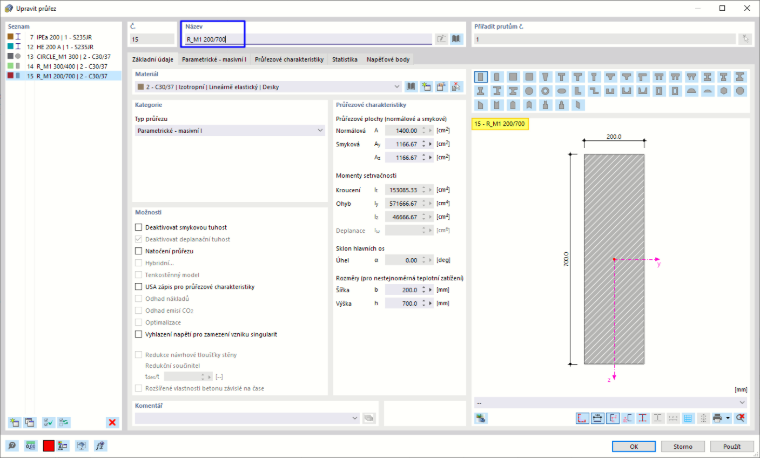Choose the L-shaped angle section icon
This screenshot has width=760, height=458.
click(x=578, y=91)
